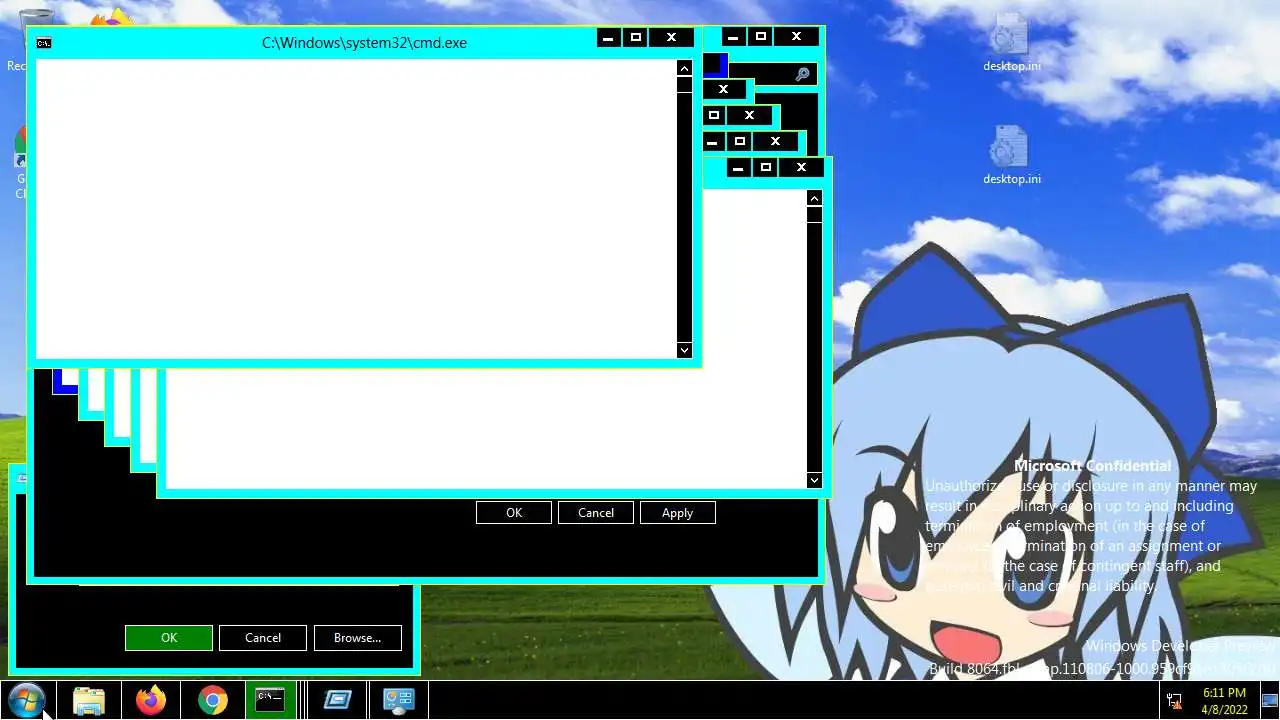Open File Explorer from the taskbar

click(x=89, y=700)
